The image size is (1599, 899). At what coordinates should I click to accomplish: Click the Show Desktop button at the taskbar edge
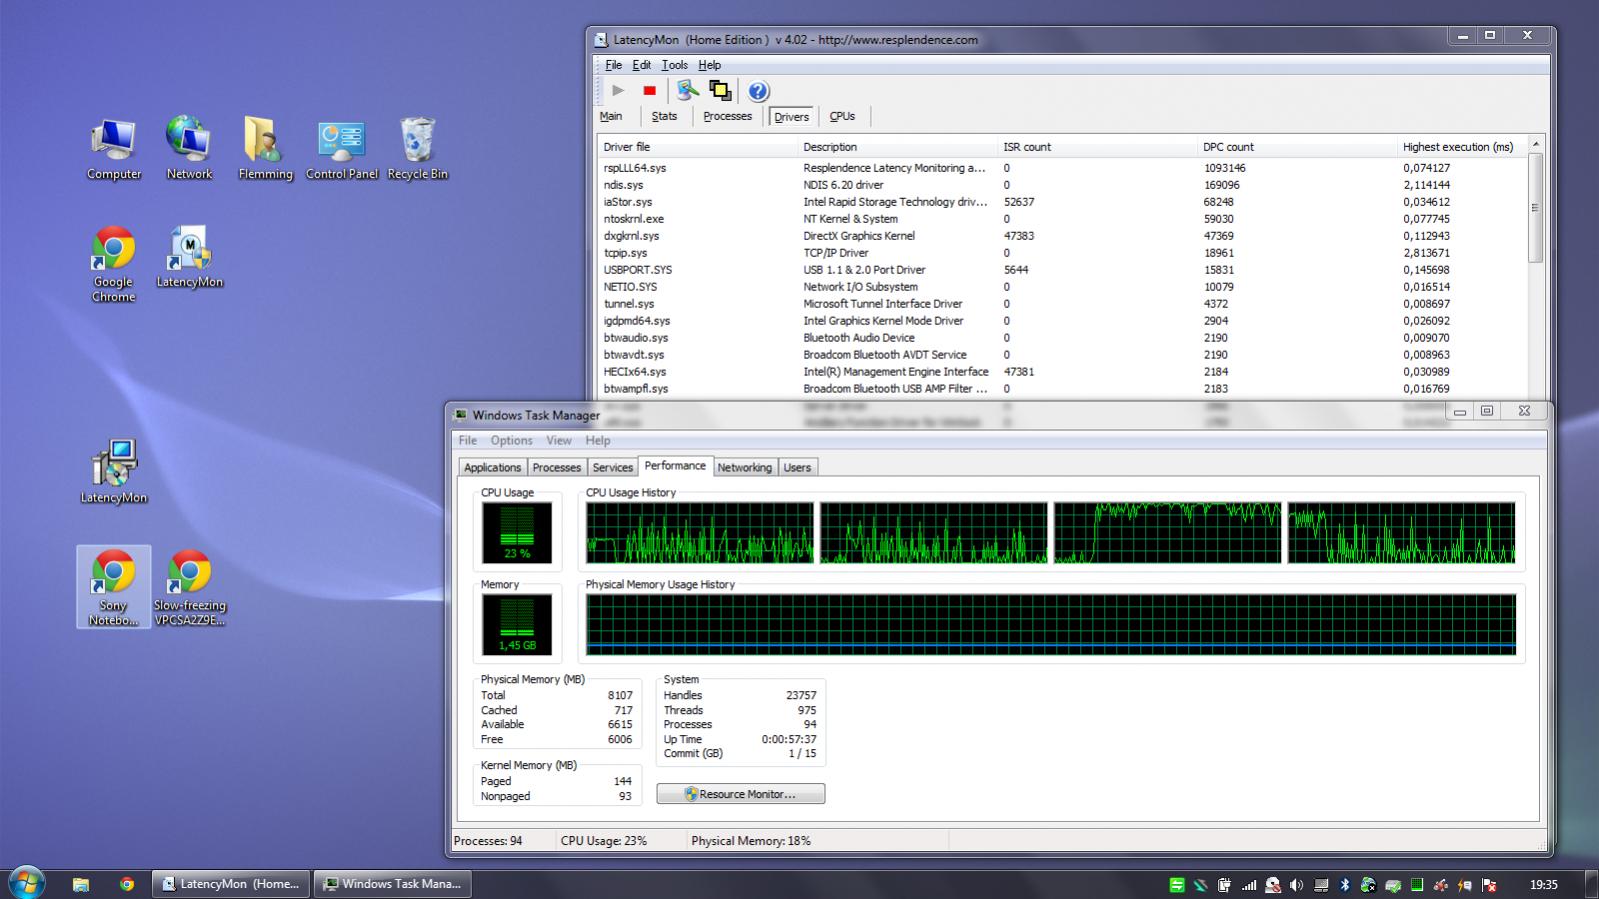[x=1591, y=884]
